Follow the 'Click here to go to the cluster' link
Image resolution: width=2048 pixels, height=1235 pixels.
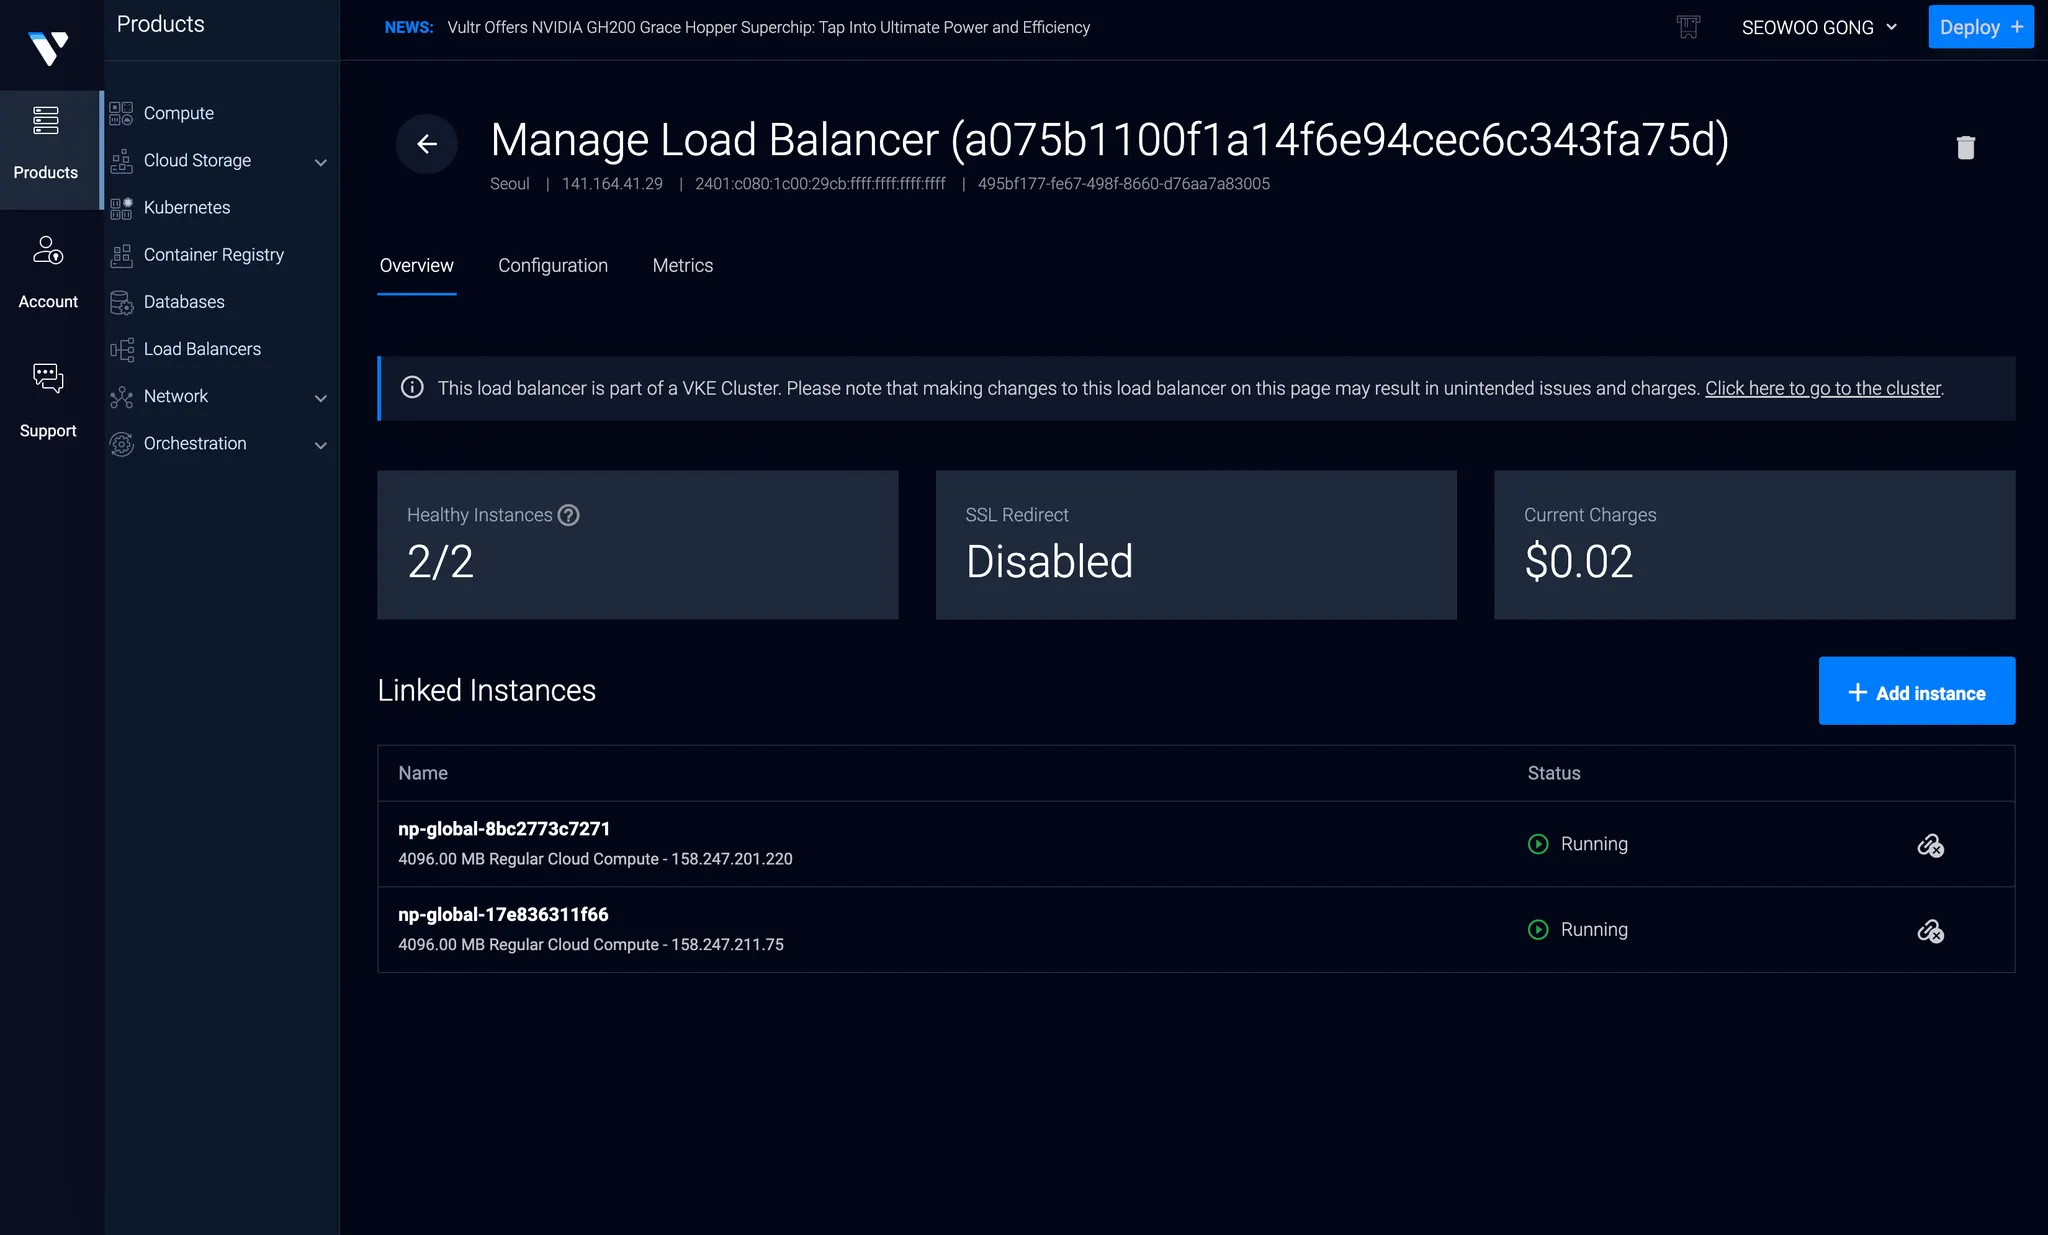tap(1822, 388)
